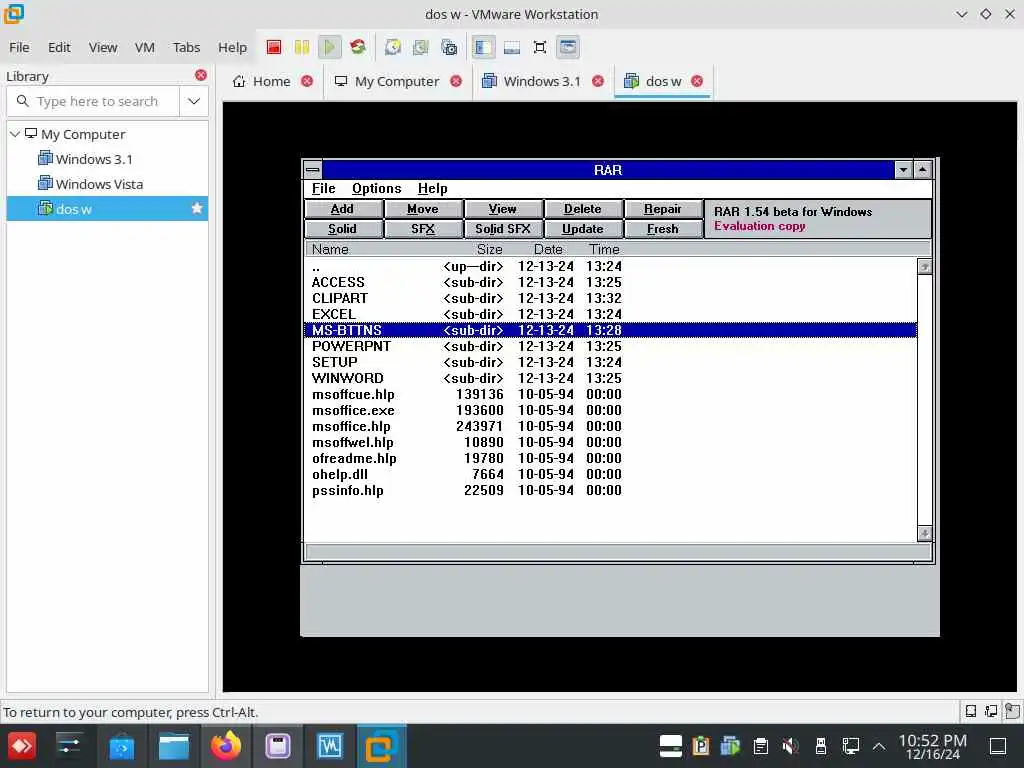Viewport: 1024px width, 768px height.
Task: Click the View button in RAR
Action: (x=503, y=209)
